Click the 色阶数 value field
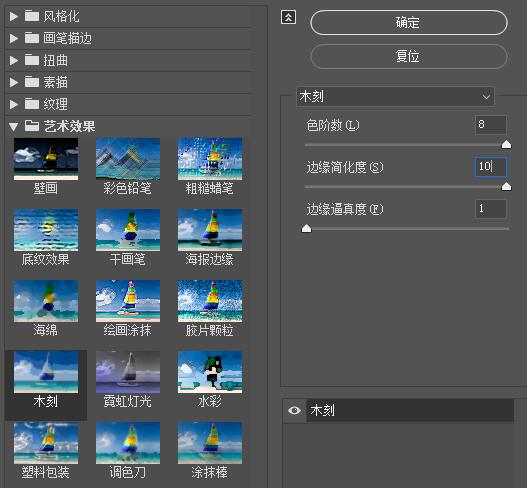527x488 pixels. (x=491, y=125)
